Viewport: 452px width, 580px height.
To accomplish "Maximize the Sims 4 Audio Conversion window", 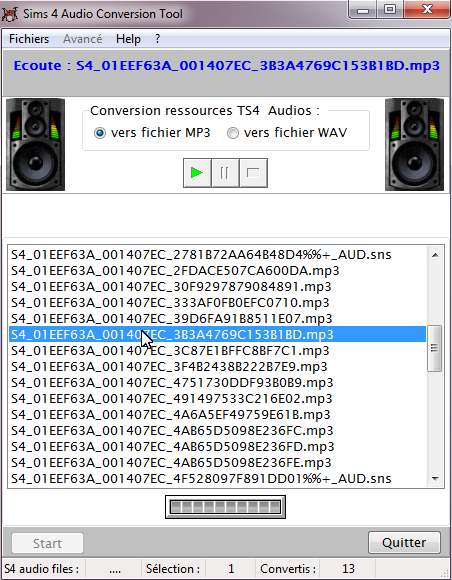I will pos(390,10).
